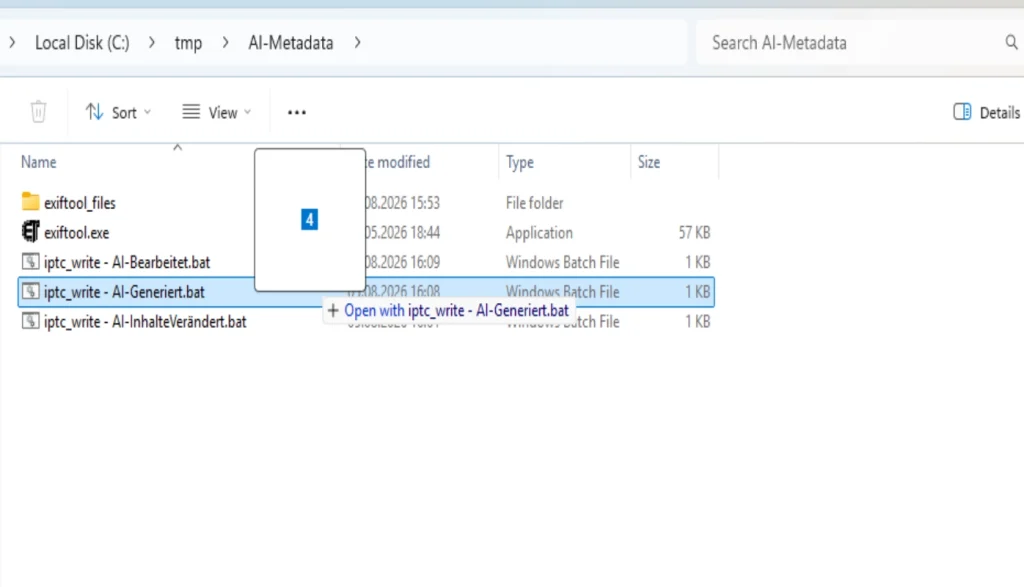
Task: Sort by Date modified column header
Action: pos(398,162)
